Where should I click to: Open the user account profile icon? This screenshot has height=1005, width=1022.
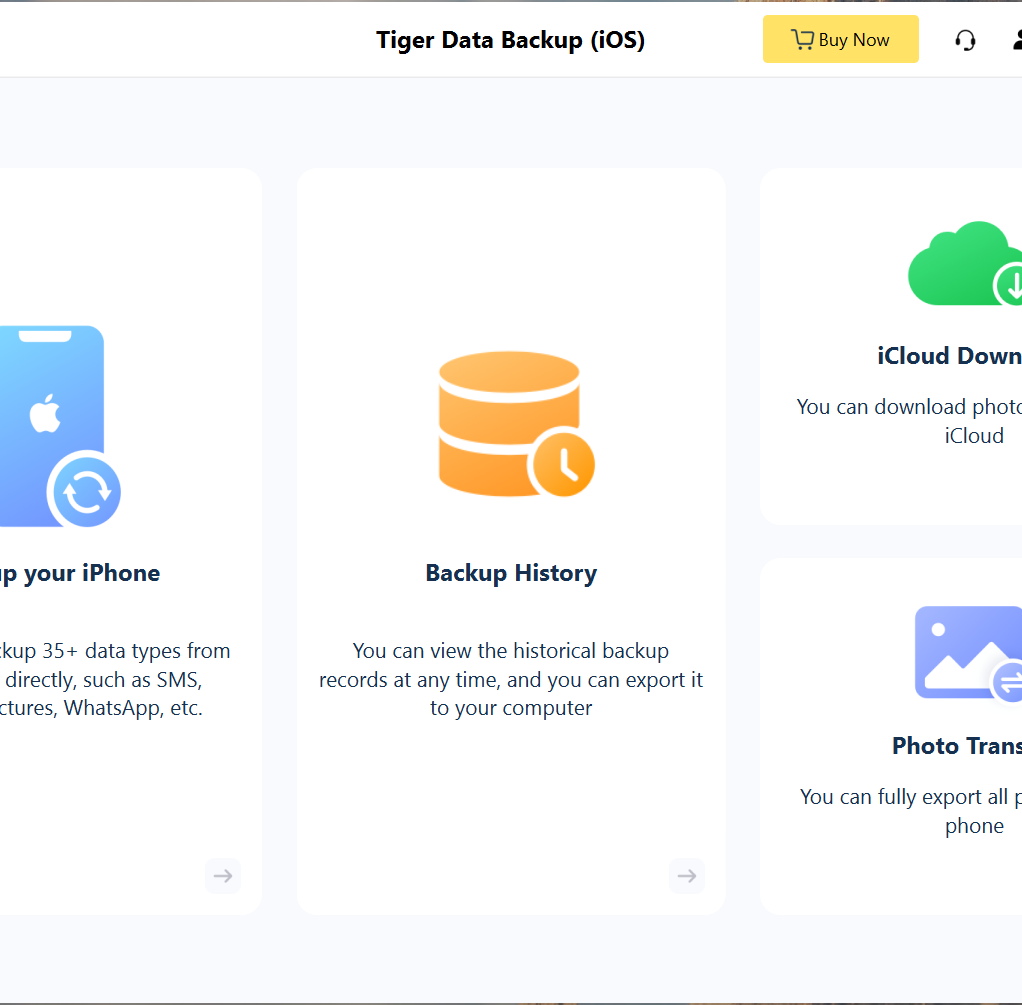point(1015,40)
